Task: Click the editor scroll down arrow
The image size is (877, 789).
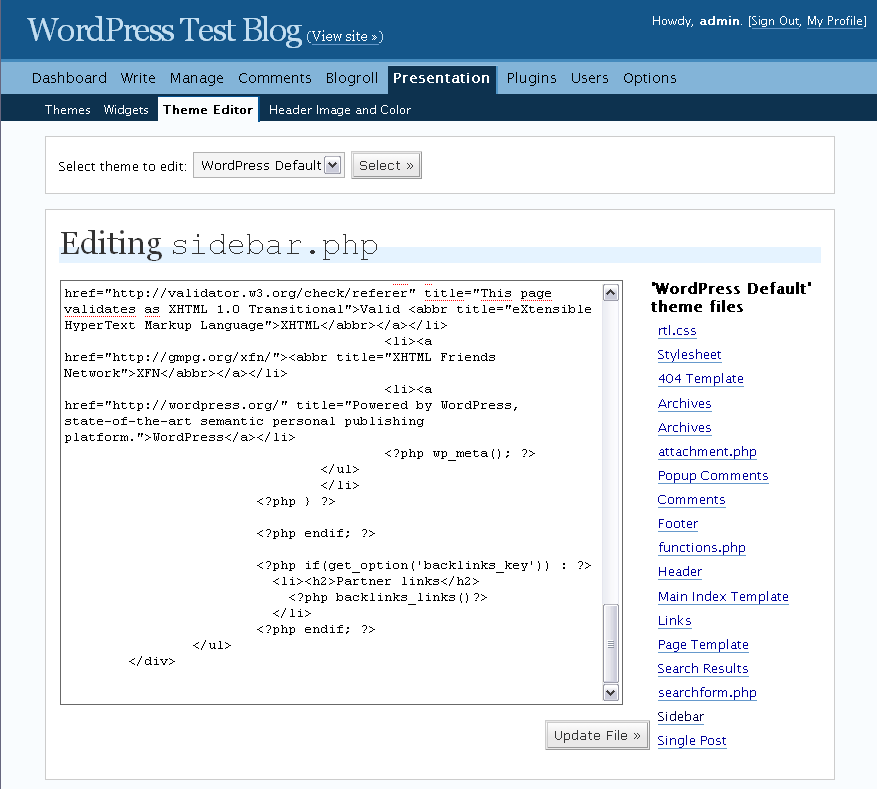Action: click(611, 692)
